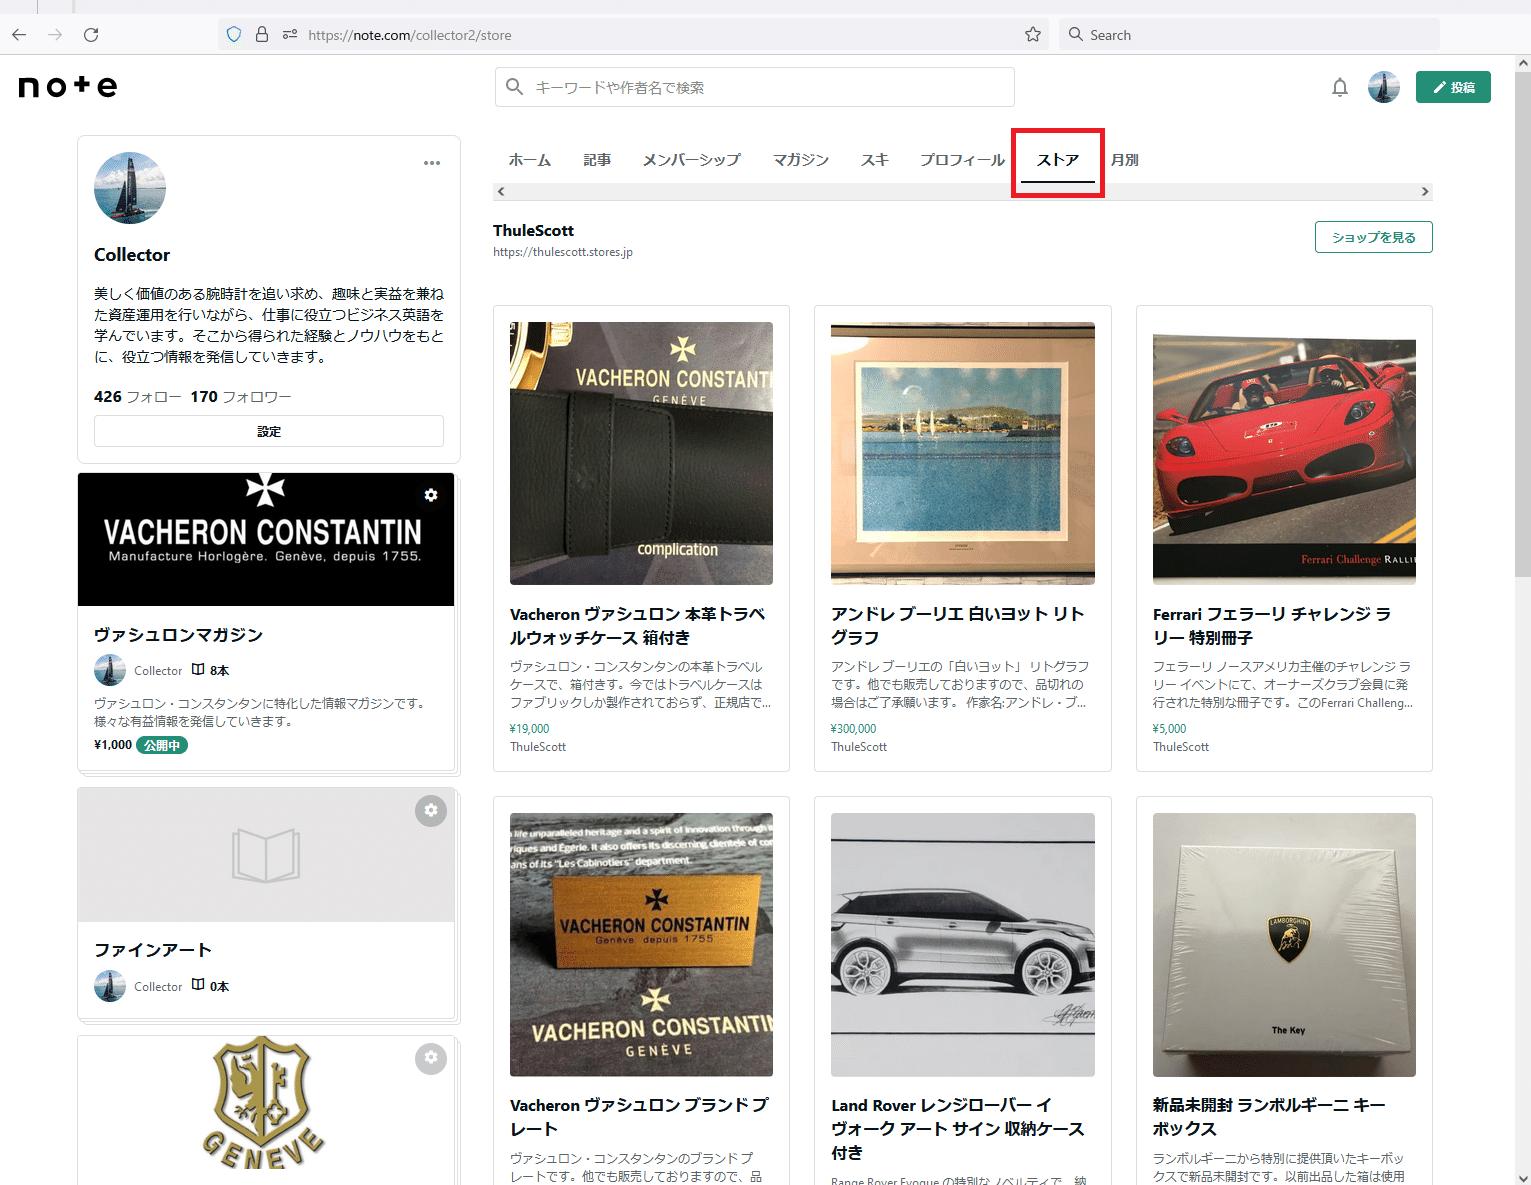Click the ショップを見る button
1531x1185 pixels.
(1373, 237)
